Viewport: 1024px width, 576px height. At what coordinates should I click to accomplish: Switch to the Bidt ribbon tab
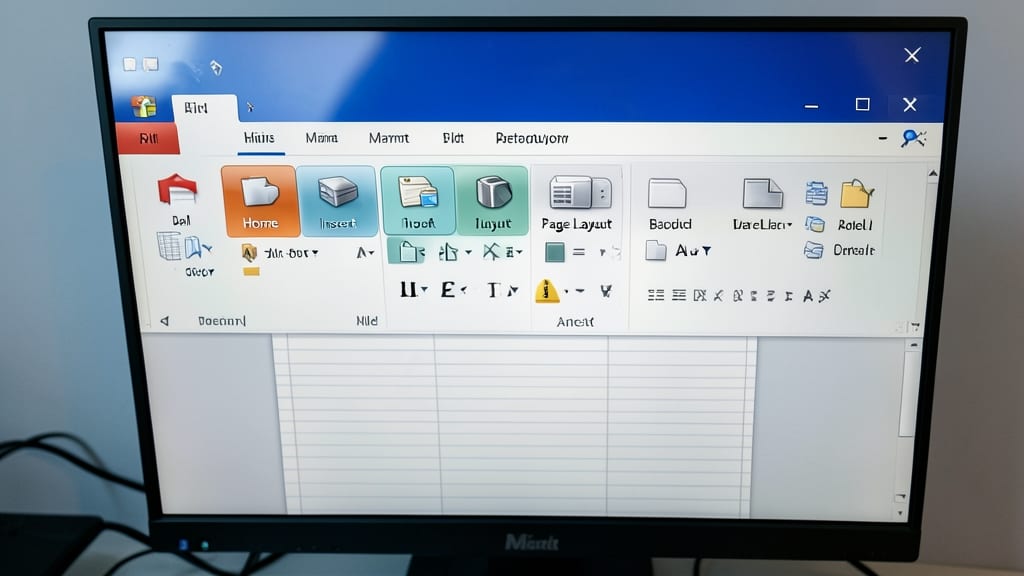coord(453,138)
